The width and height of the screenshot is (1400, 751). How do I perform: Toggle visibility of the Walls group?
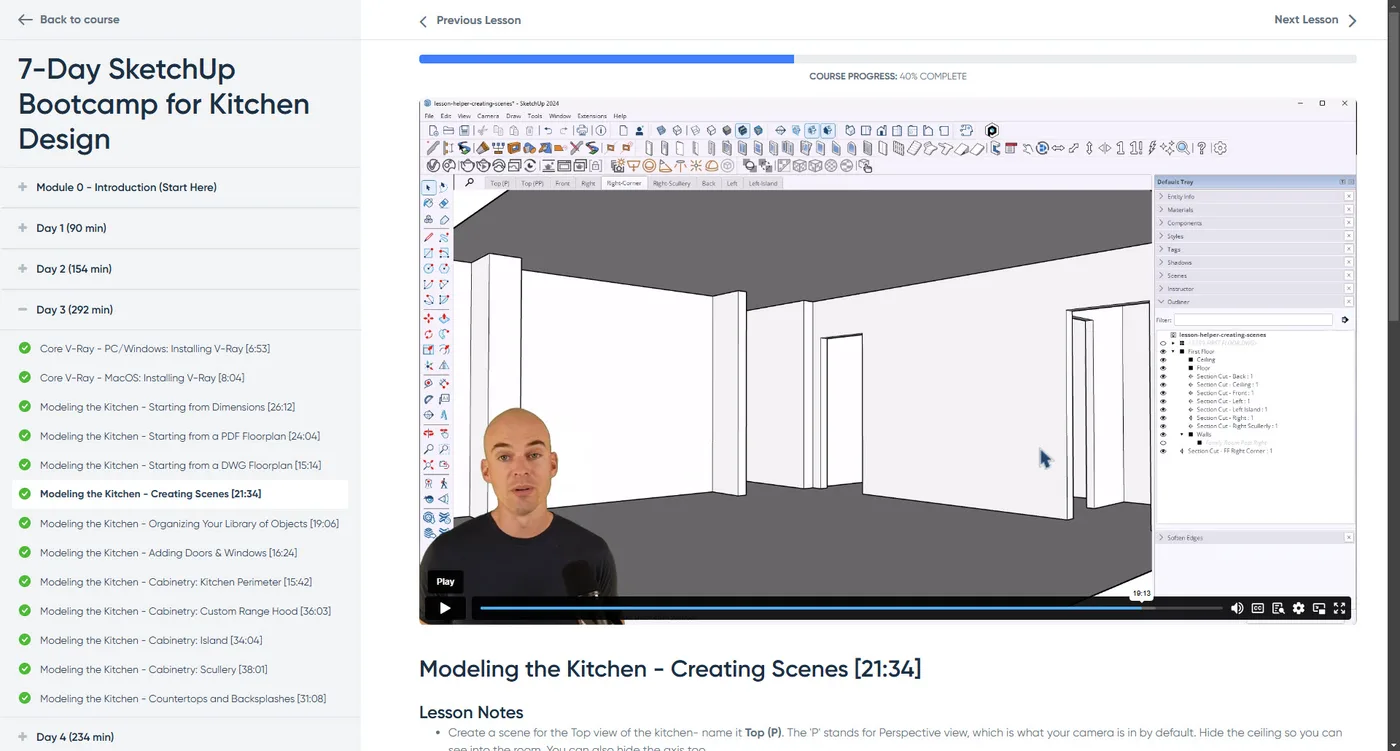point(1162,434)
